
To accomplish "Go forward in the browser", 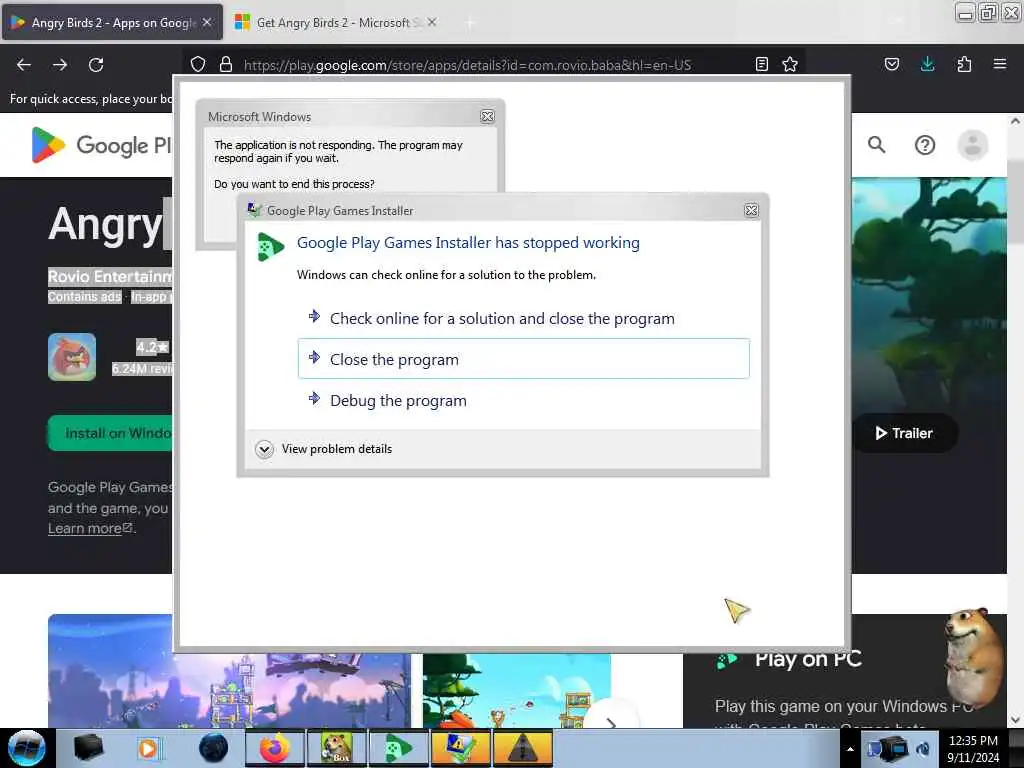I will [60, 65].
